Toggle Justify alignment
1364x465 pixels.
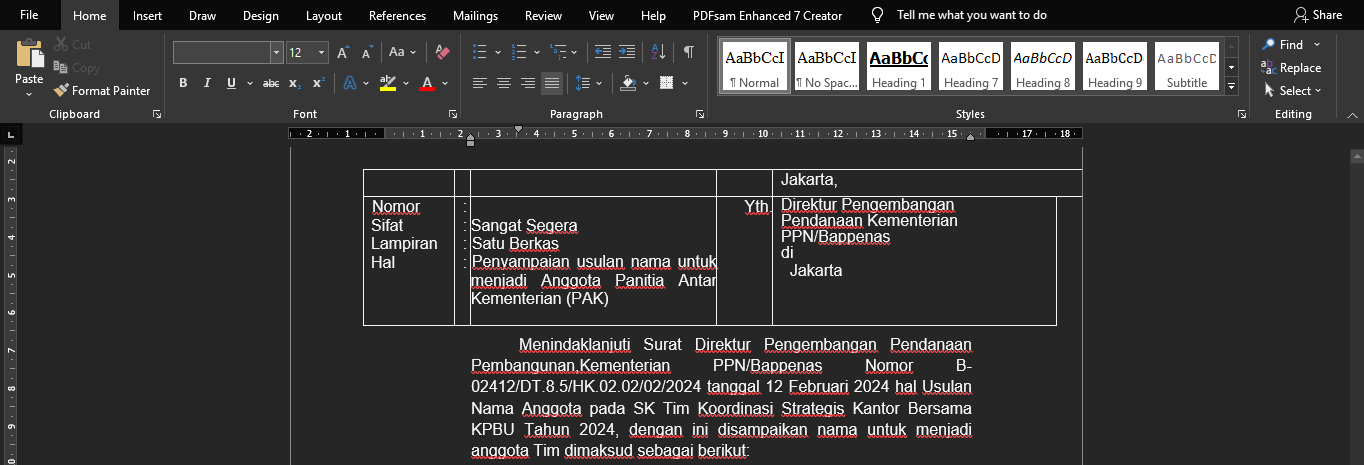552,83
